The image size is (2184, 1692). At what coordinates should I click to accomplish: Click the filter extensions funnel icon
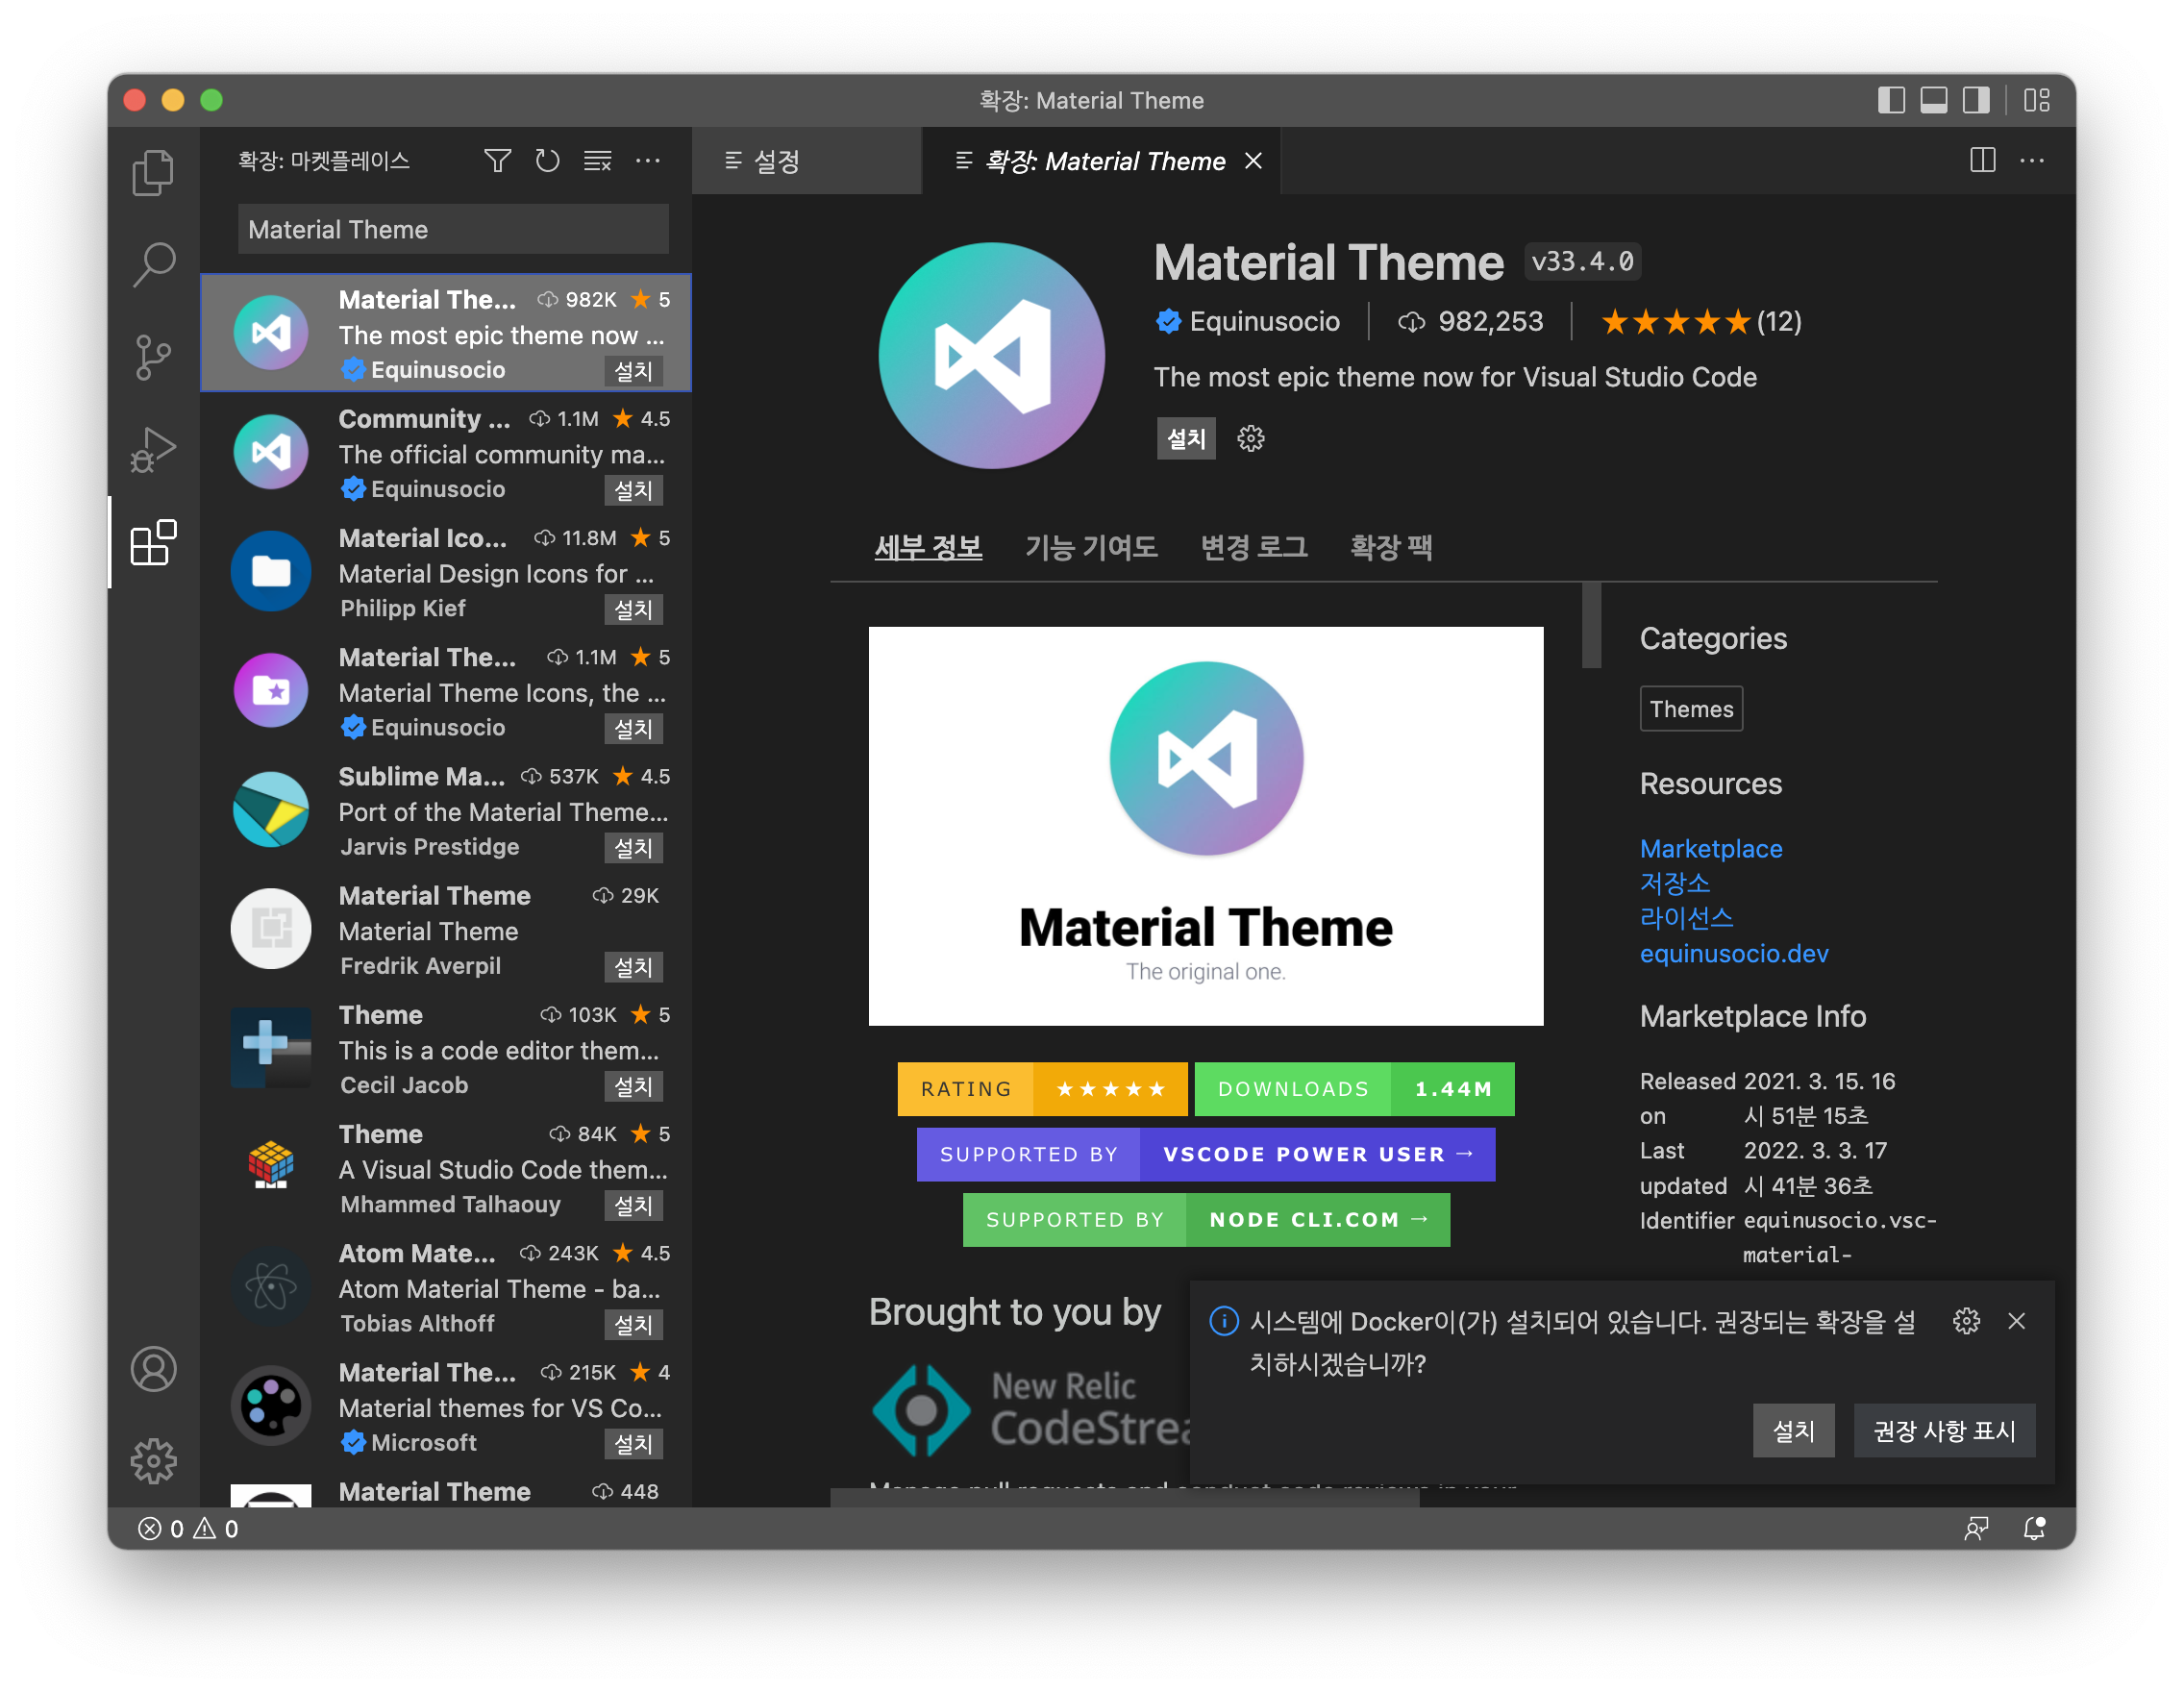pyautogui.click(x=497, y=161)
